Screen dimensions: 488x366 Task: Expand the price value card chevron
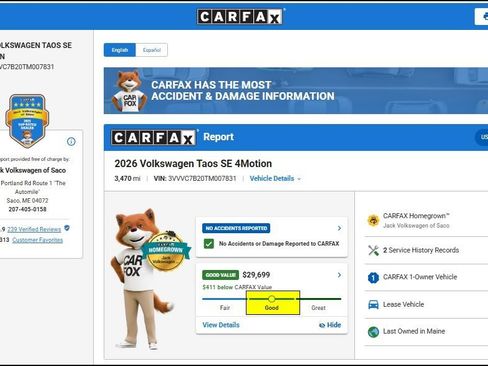[x=339, y=275]
